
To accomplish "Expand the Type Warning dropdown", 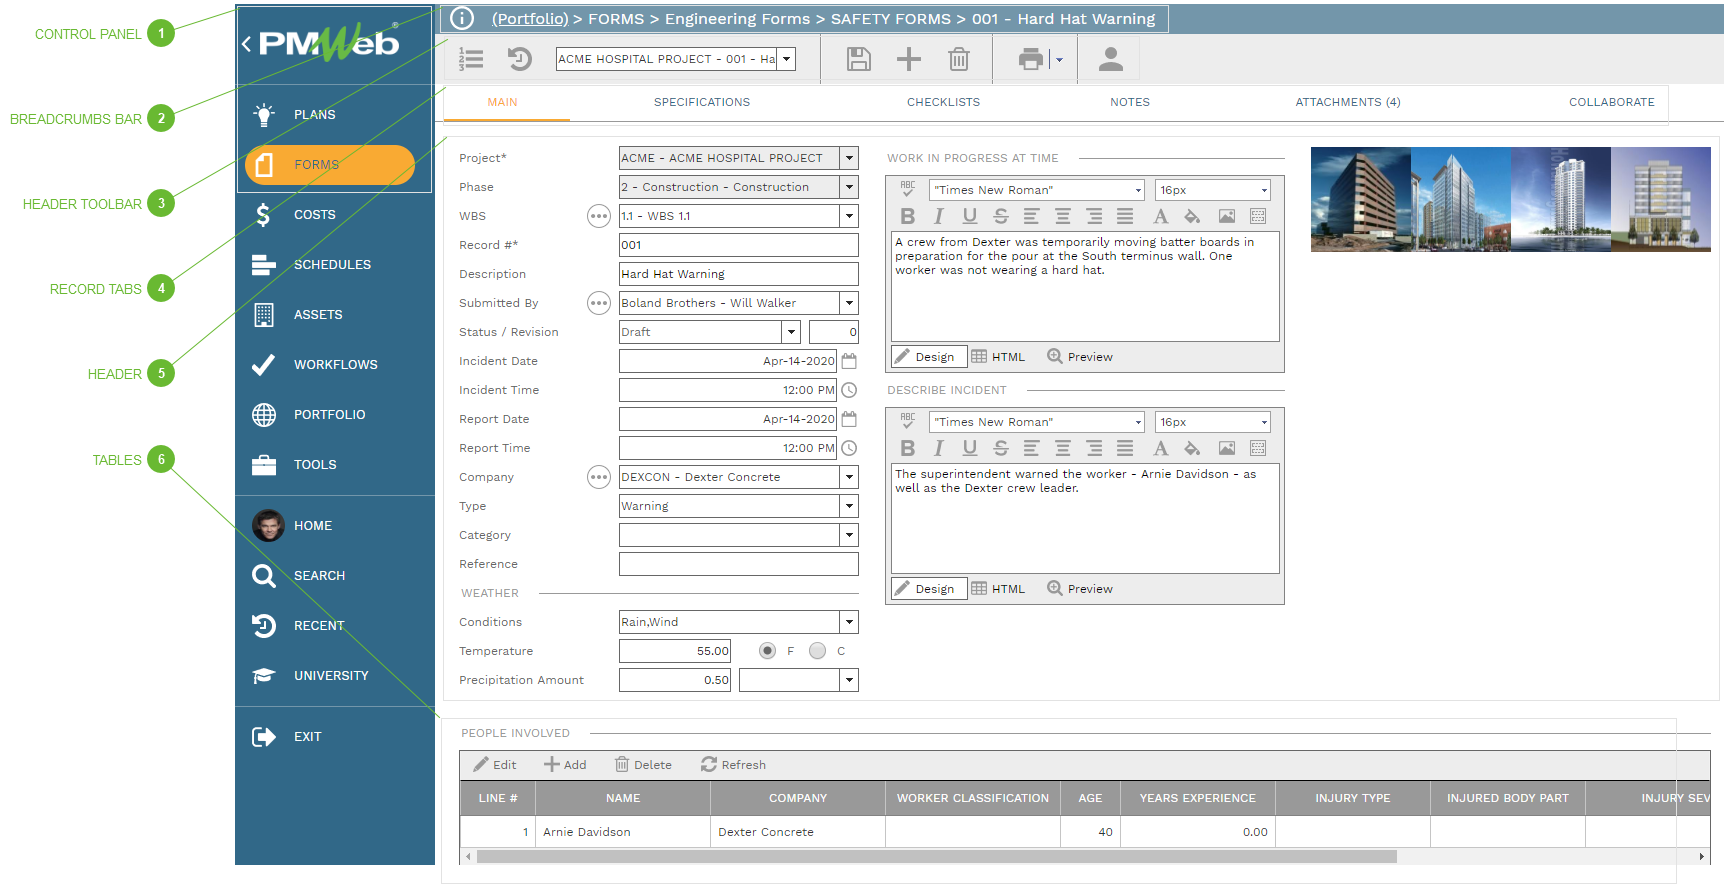I will pos(849,506).
